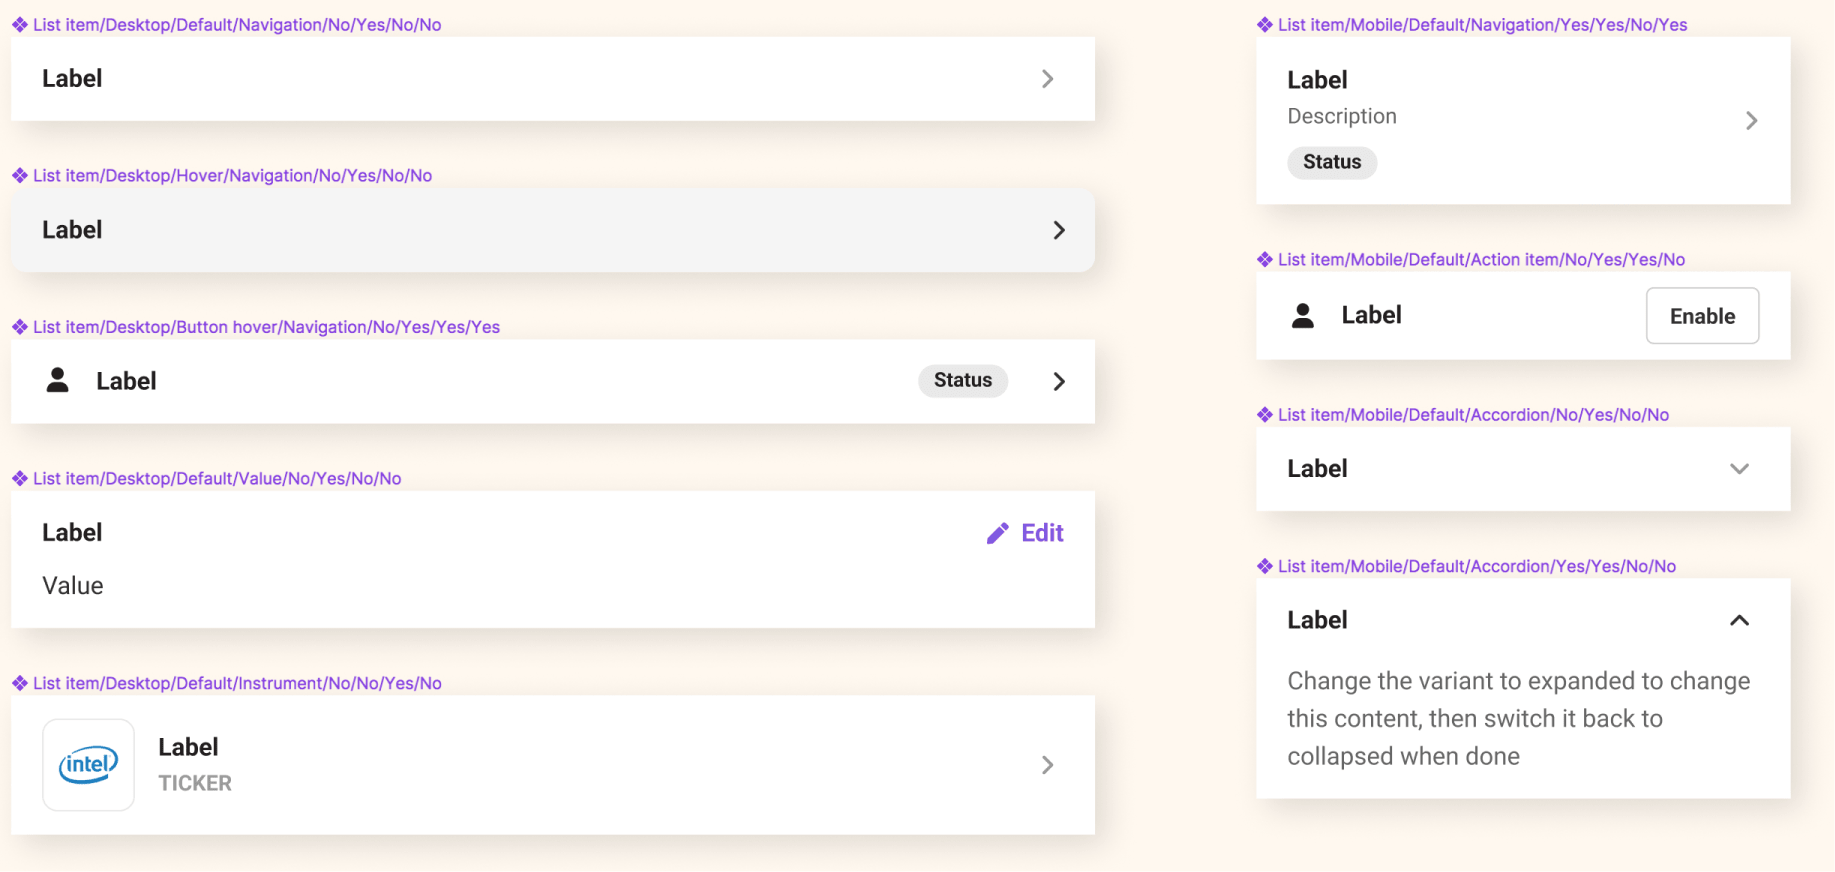
Task: Click person icon in mobile Action item
Action: pos(1303,316)
